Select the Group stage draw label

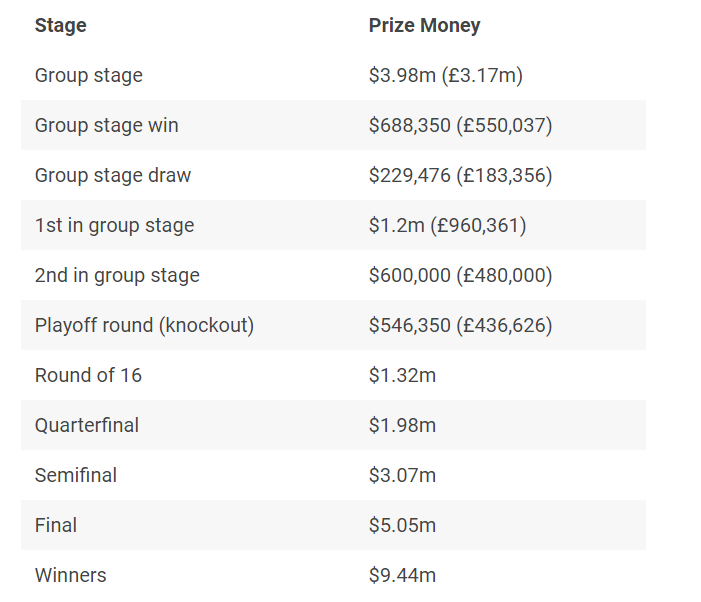click(x=113, y=175)
